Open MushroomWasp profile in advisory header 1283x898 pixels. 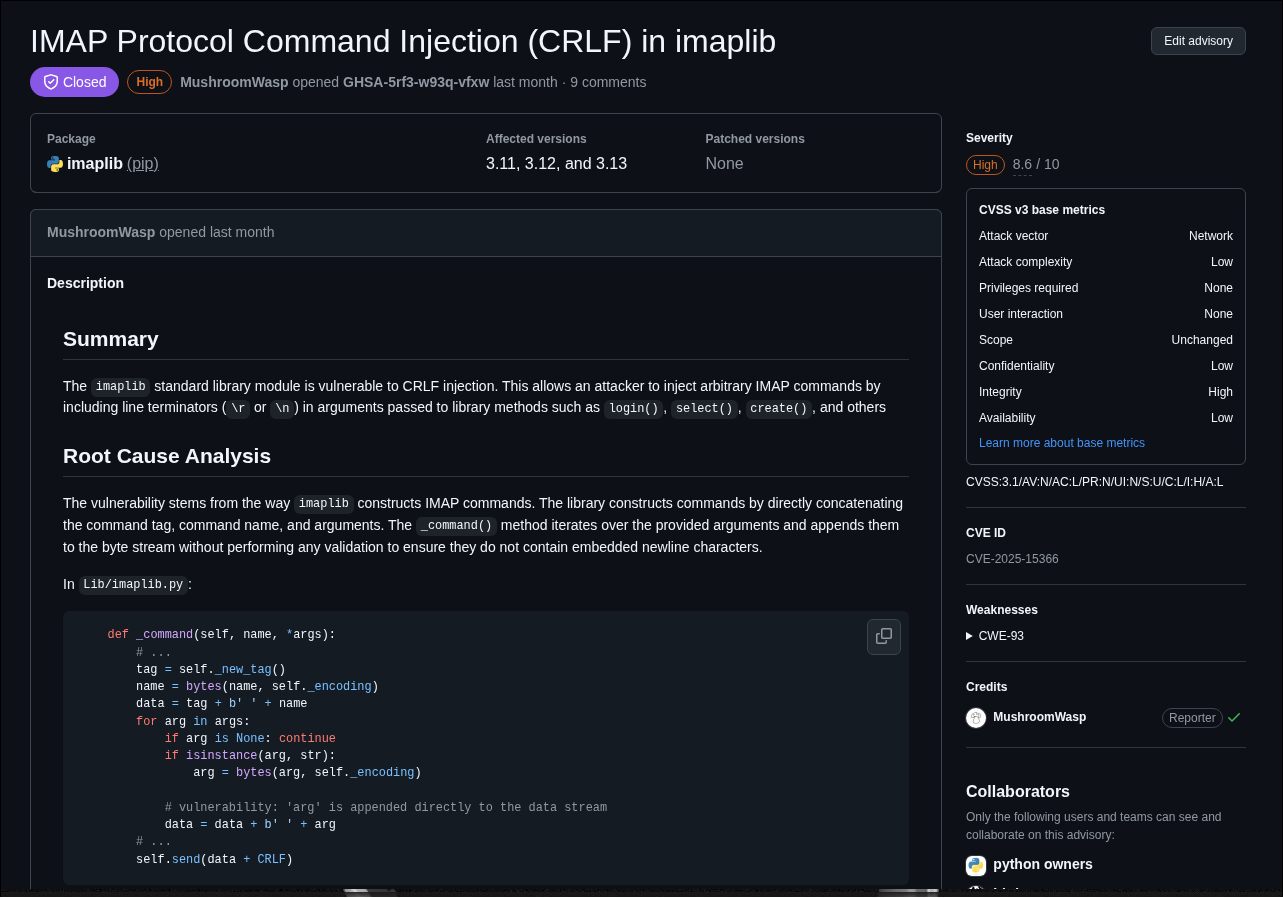234,82
